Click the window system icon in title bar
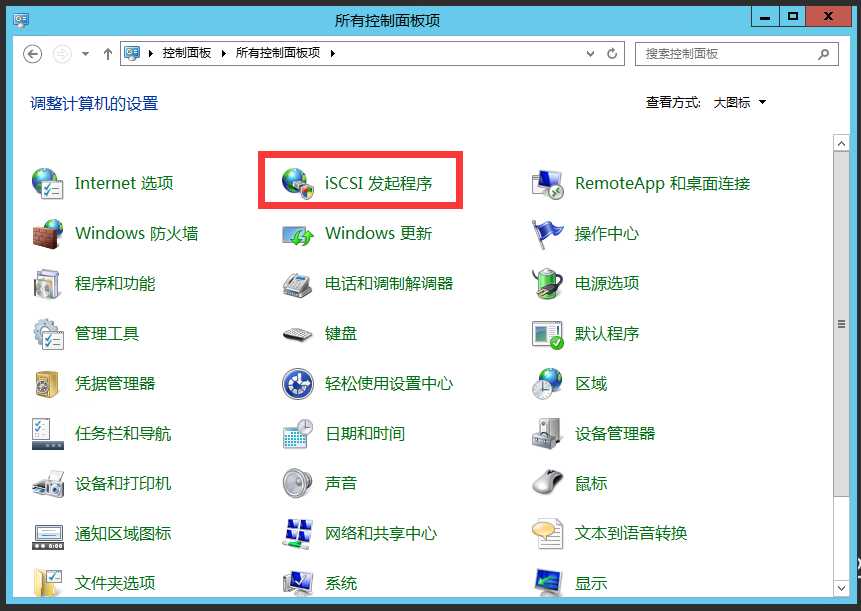 (x=21, y=20)
